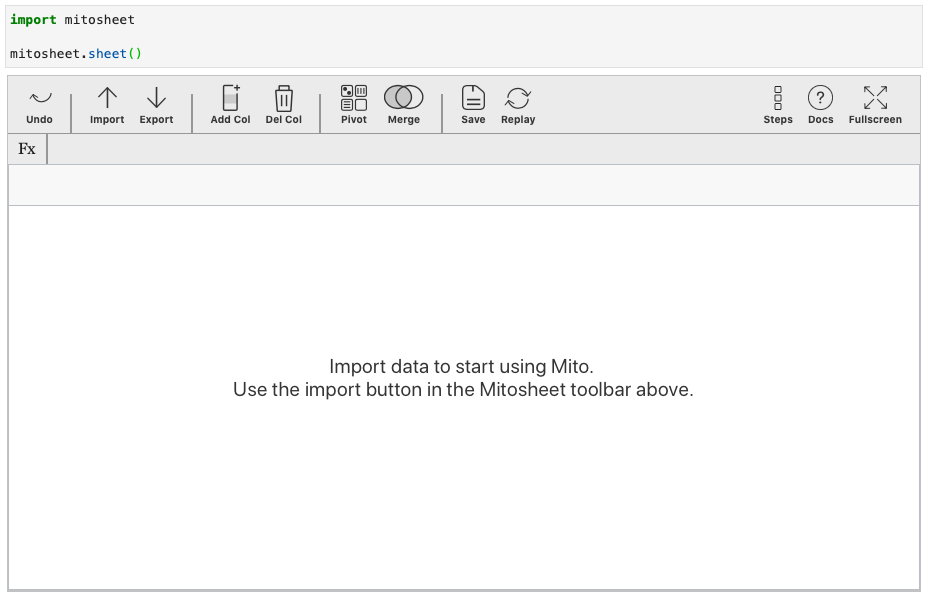Click the 'mitosheet.sheet()' code line

tap(76, 54)
